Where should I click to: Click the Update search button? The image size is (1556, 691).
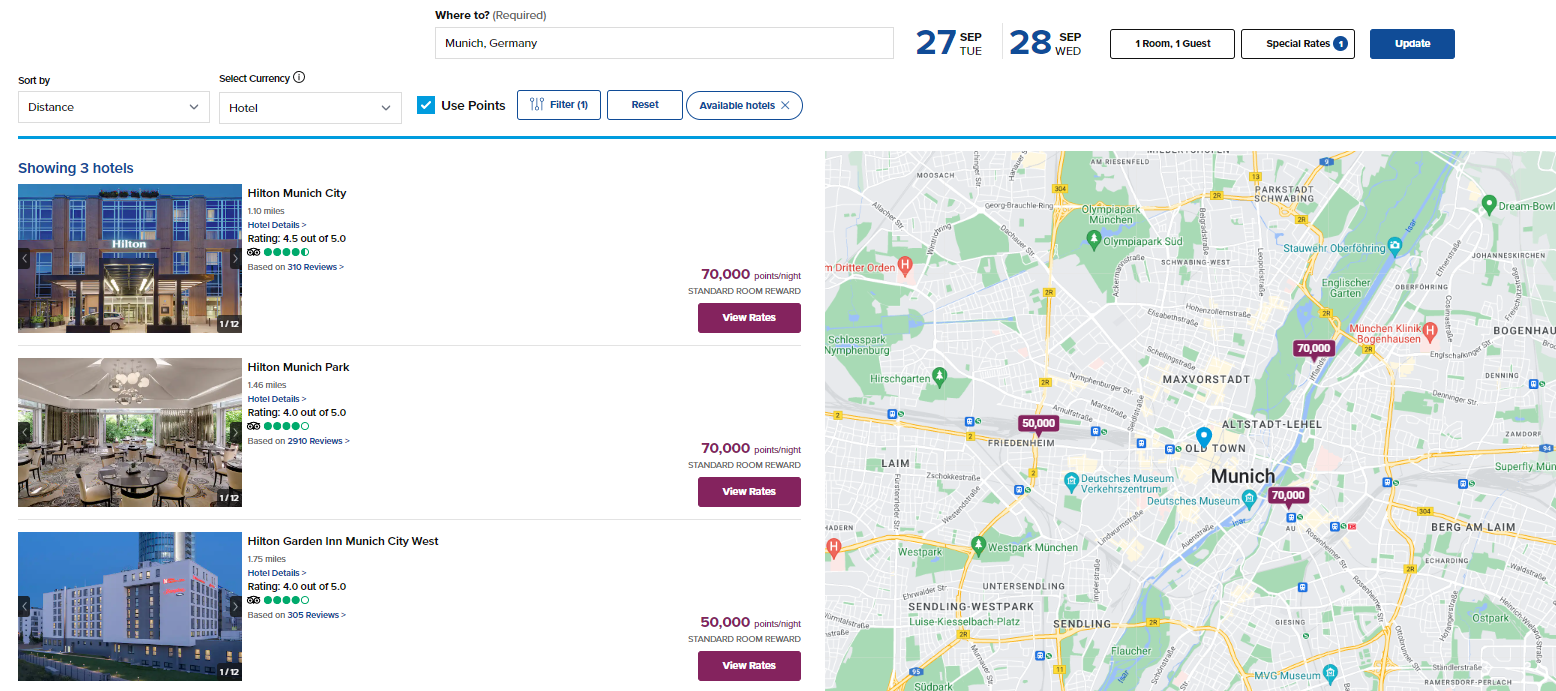[1412, 44]
